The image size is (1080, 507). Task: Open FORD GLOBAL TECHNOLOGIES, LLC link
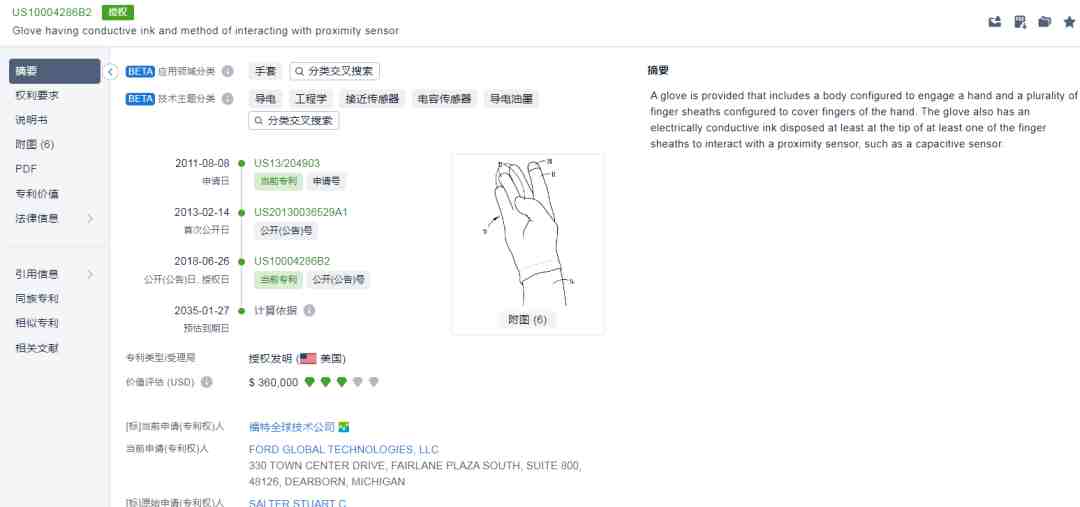[x=344, y=450]
